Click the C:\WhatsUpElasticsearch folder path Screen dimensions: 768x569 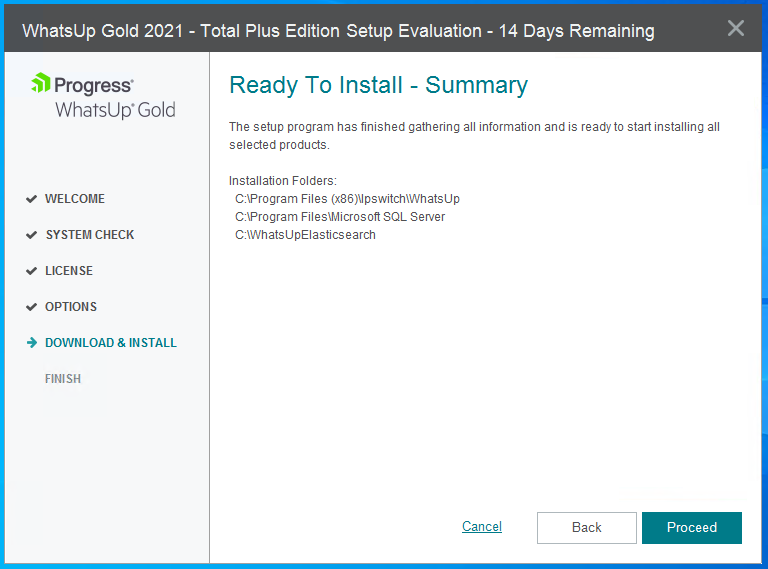click(x=305, y=235)
